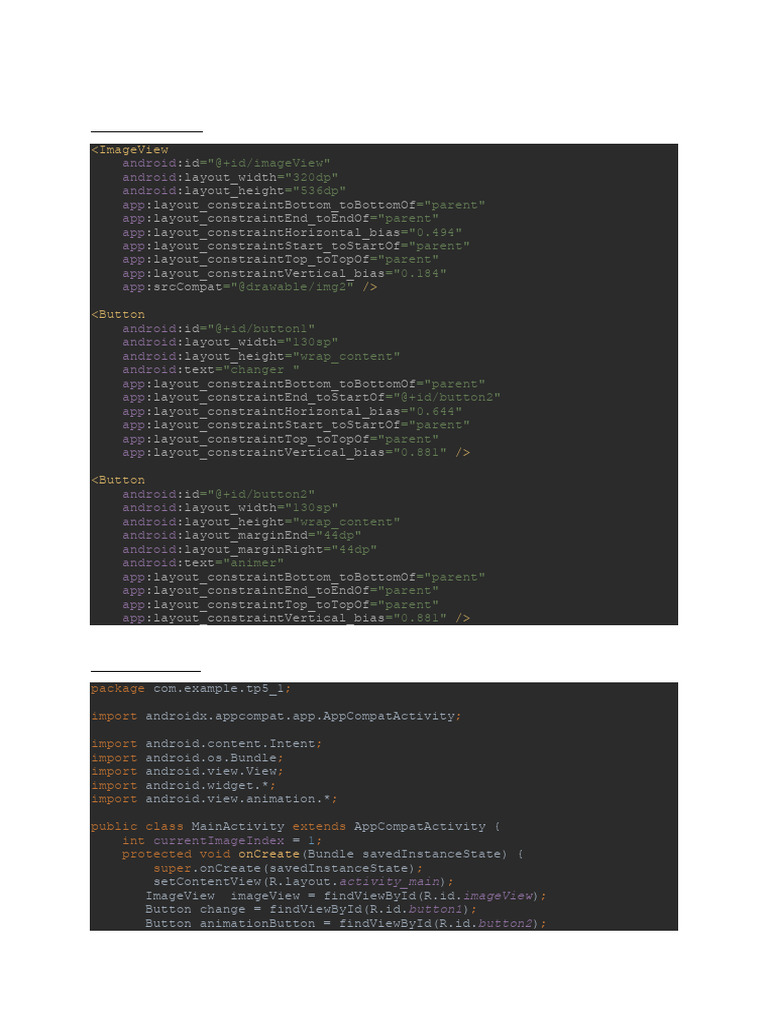The width and height of the screenshot is (768, 1024).
Task: Click the constraintEnd_toStartOf="@+id/button2" line
Action: (312, 397)
